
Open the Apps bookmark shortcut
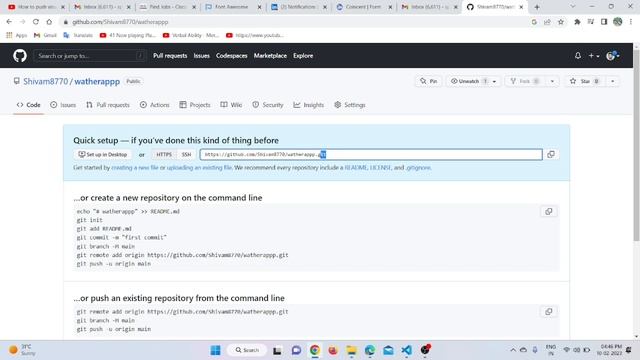(x=17, y=35)
